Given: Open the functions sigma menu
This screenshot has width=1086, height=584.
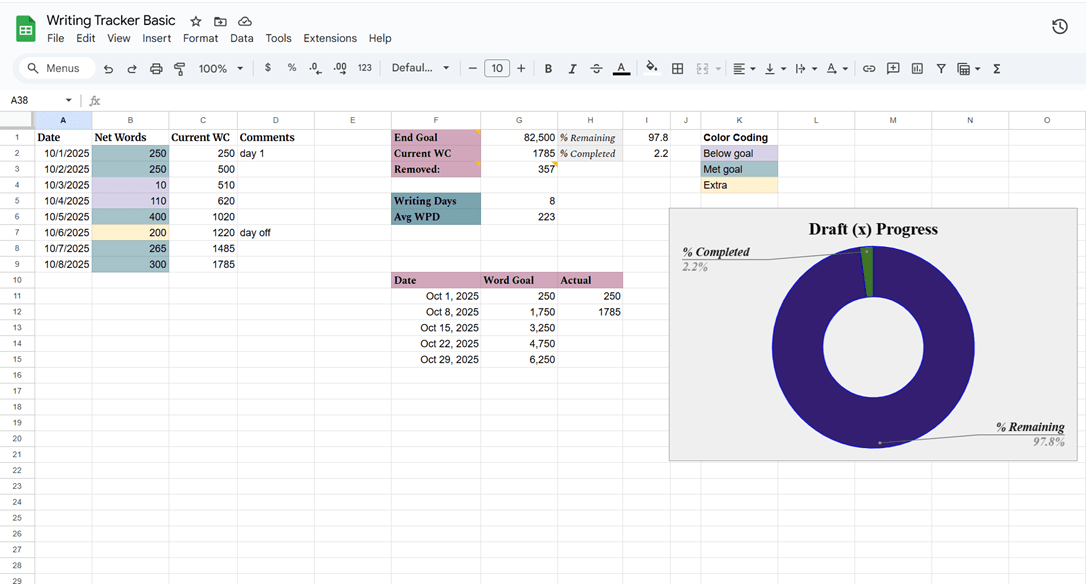Looking at the screenshot, I should (997, 69).
